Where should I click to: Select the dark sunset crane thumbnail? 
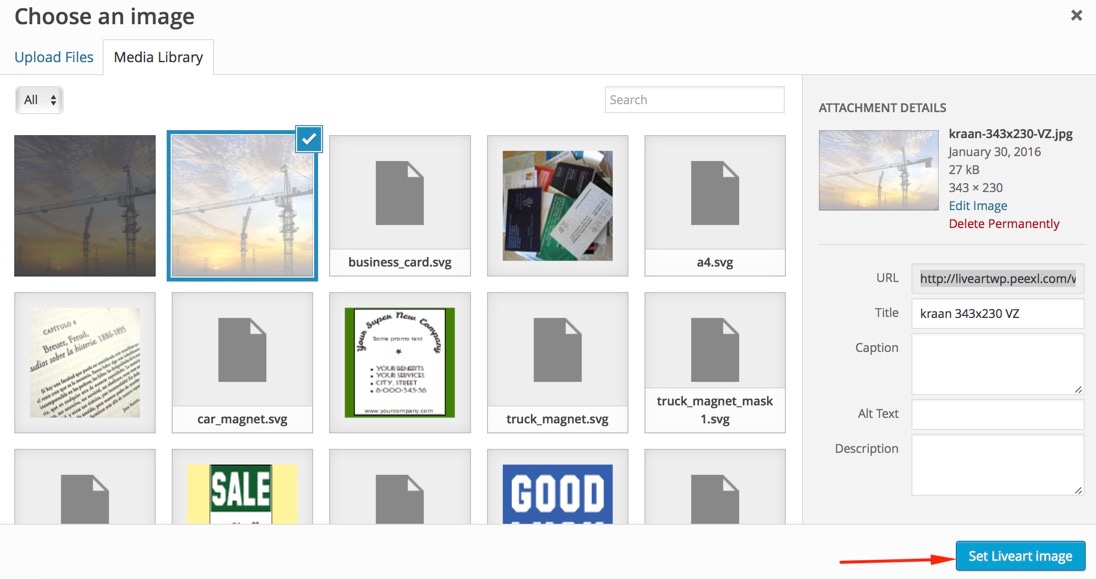[85, 206]
